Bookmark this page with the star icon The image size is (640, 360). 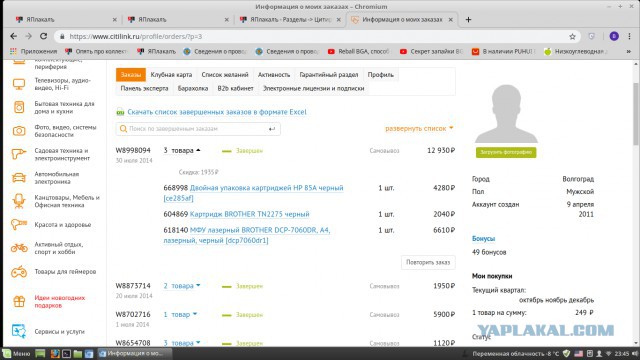(x=573, y=36)
